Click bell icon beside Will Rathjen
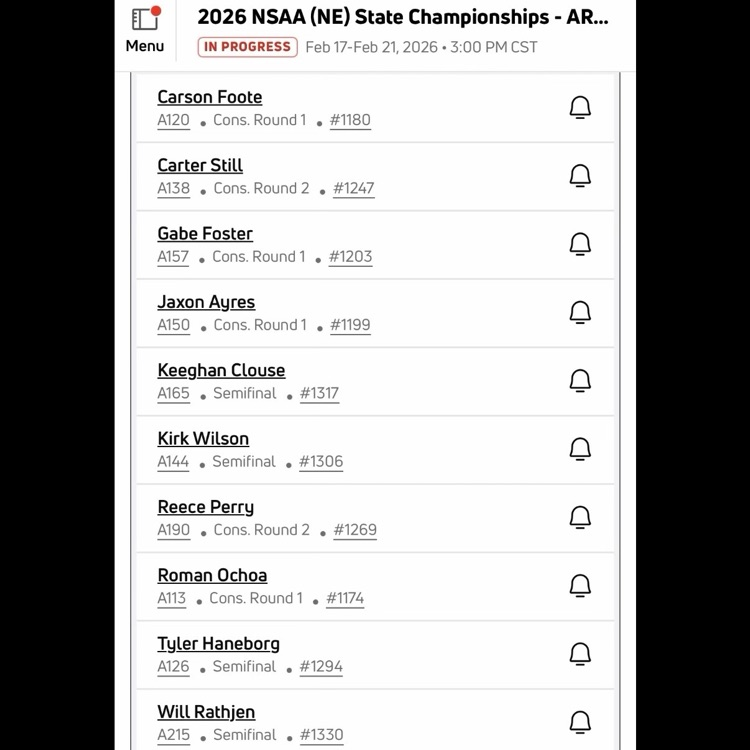This screenshot has width=750, height=750. pos(580,722)
